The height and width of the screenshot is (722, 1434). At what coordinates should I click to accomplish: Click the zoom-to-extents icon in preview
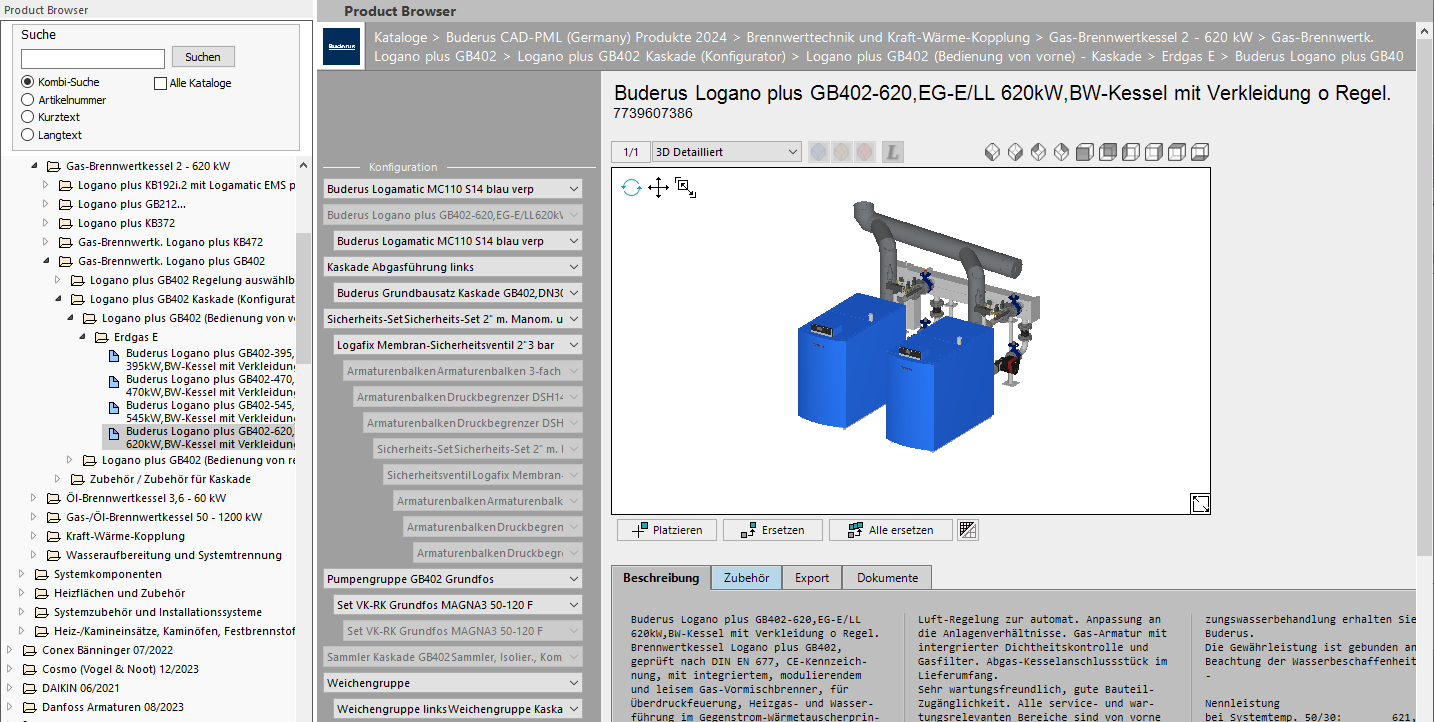685,187
